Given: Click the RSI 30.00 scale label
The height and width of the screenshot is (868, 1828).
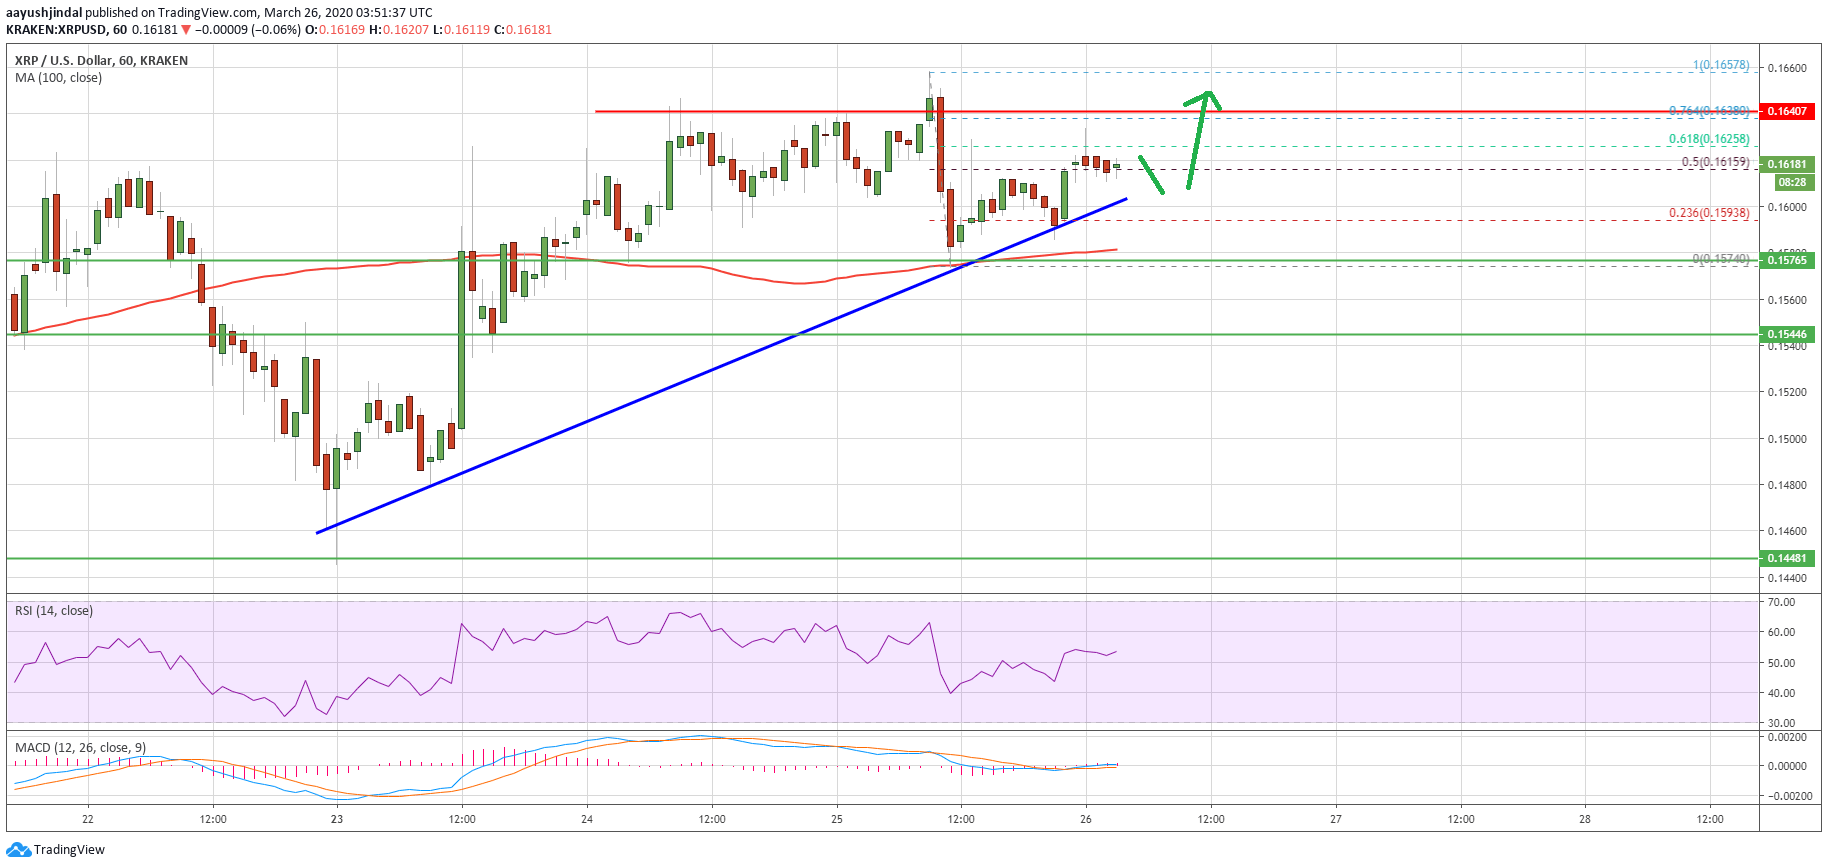Looking at the screenshot, I should (1781, 723).
